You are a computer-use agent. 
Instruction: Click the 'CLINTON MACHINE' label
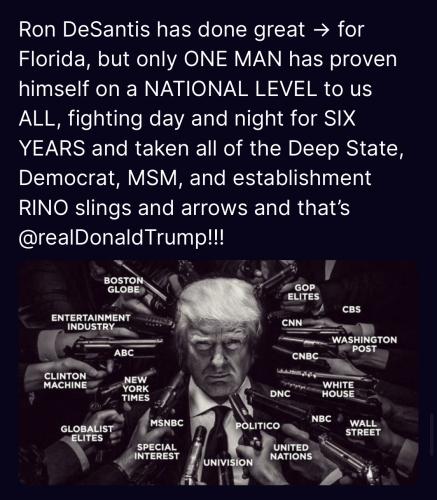pyautogui.click(x=65, y=381)
